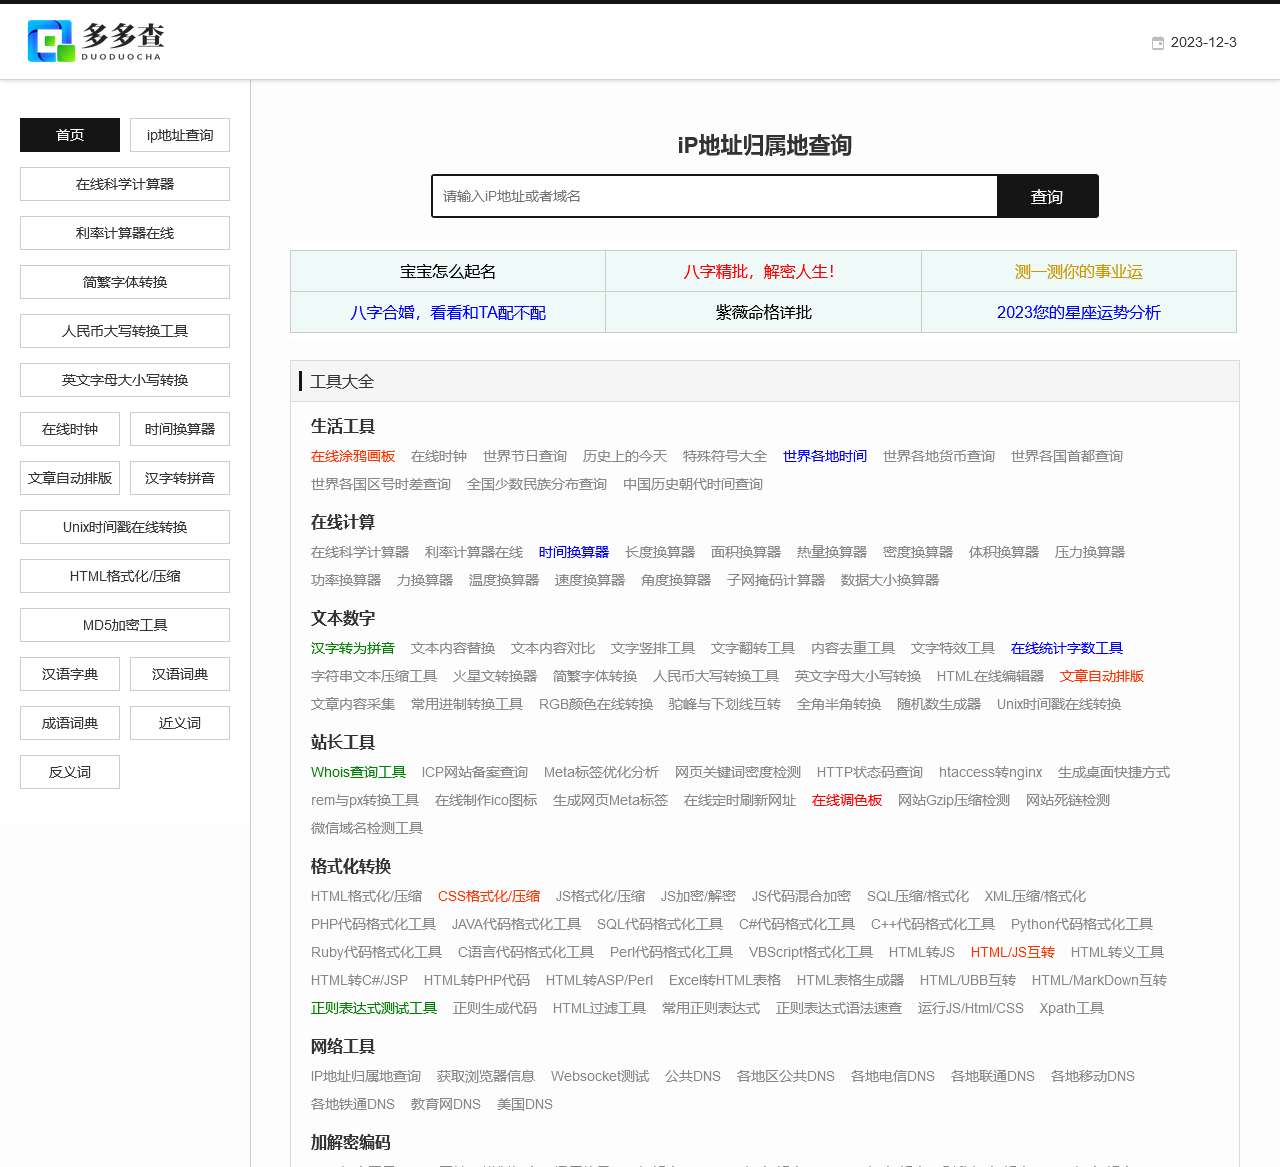The image size is (1280, 1167).
Task: Open the 宝宝怎么起名 promo link
Action: coord(448,272)
